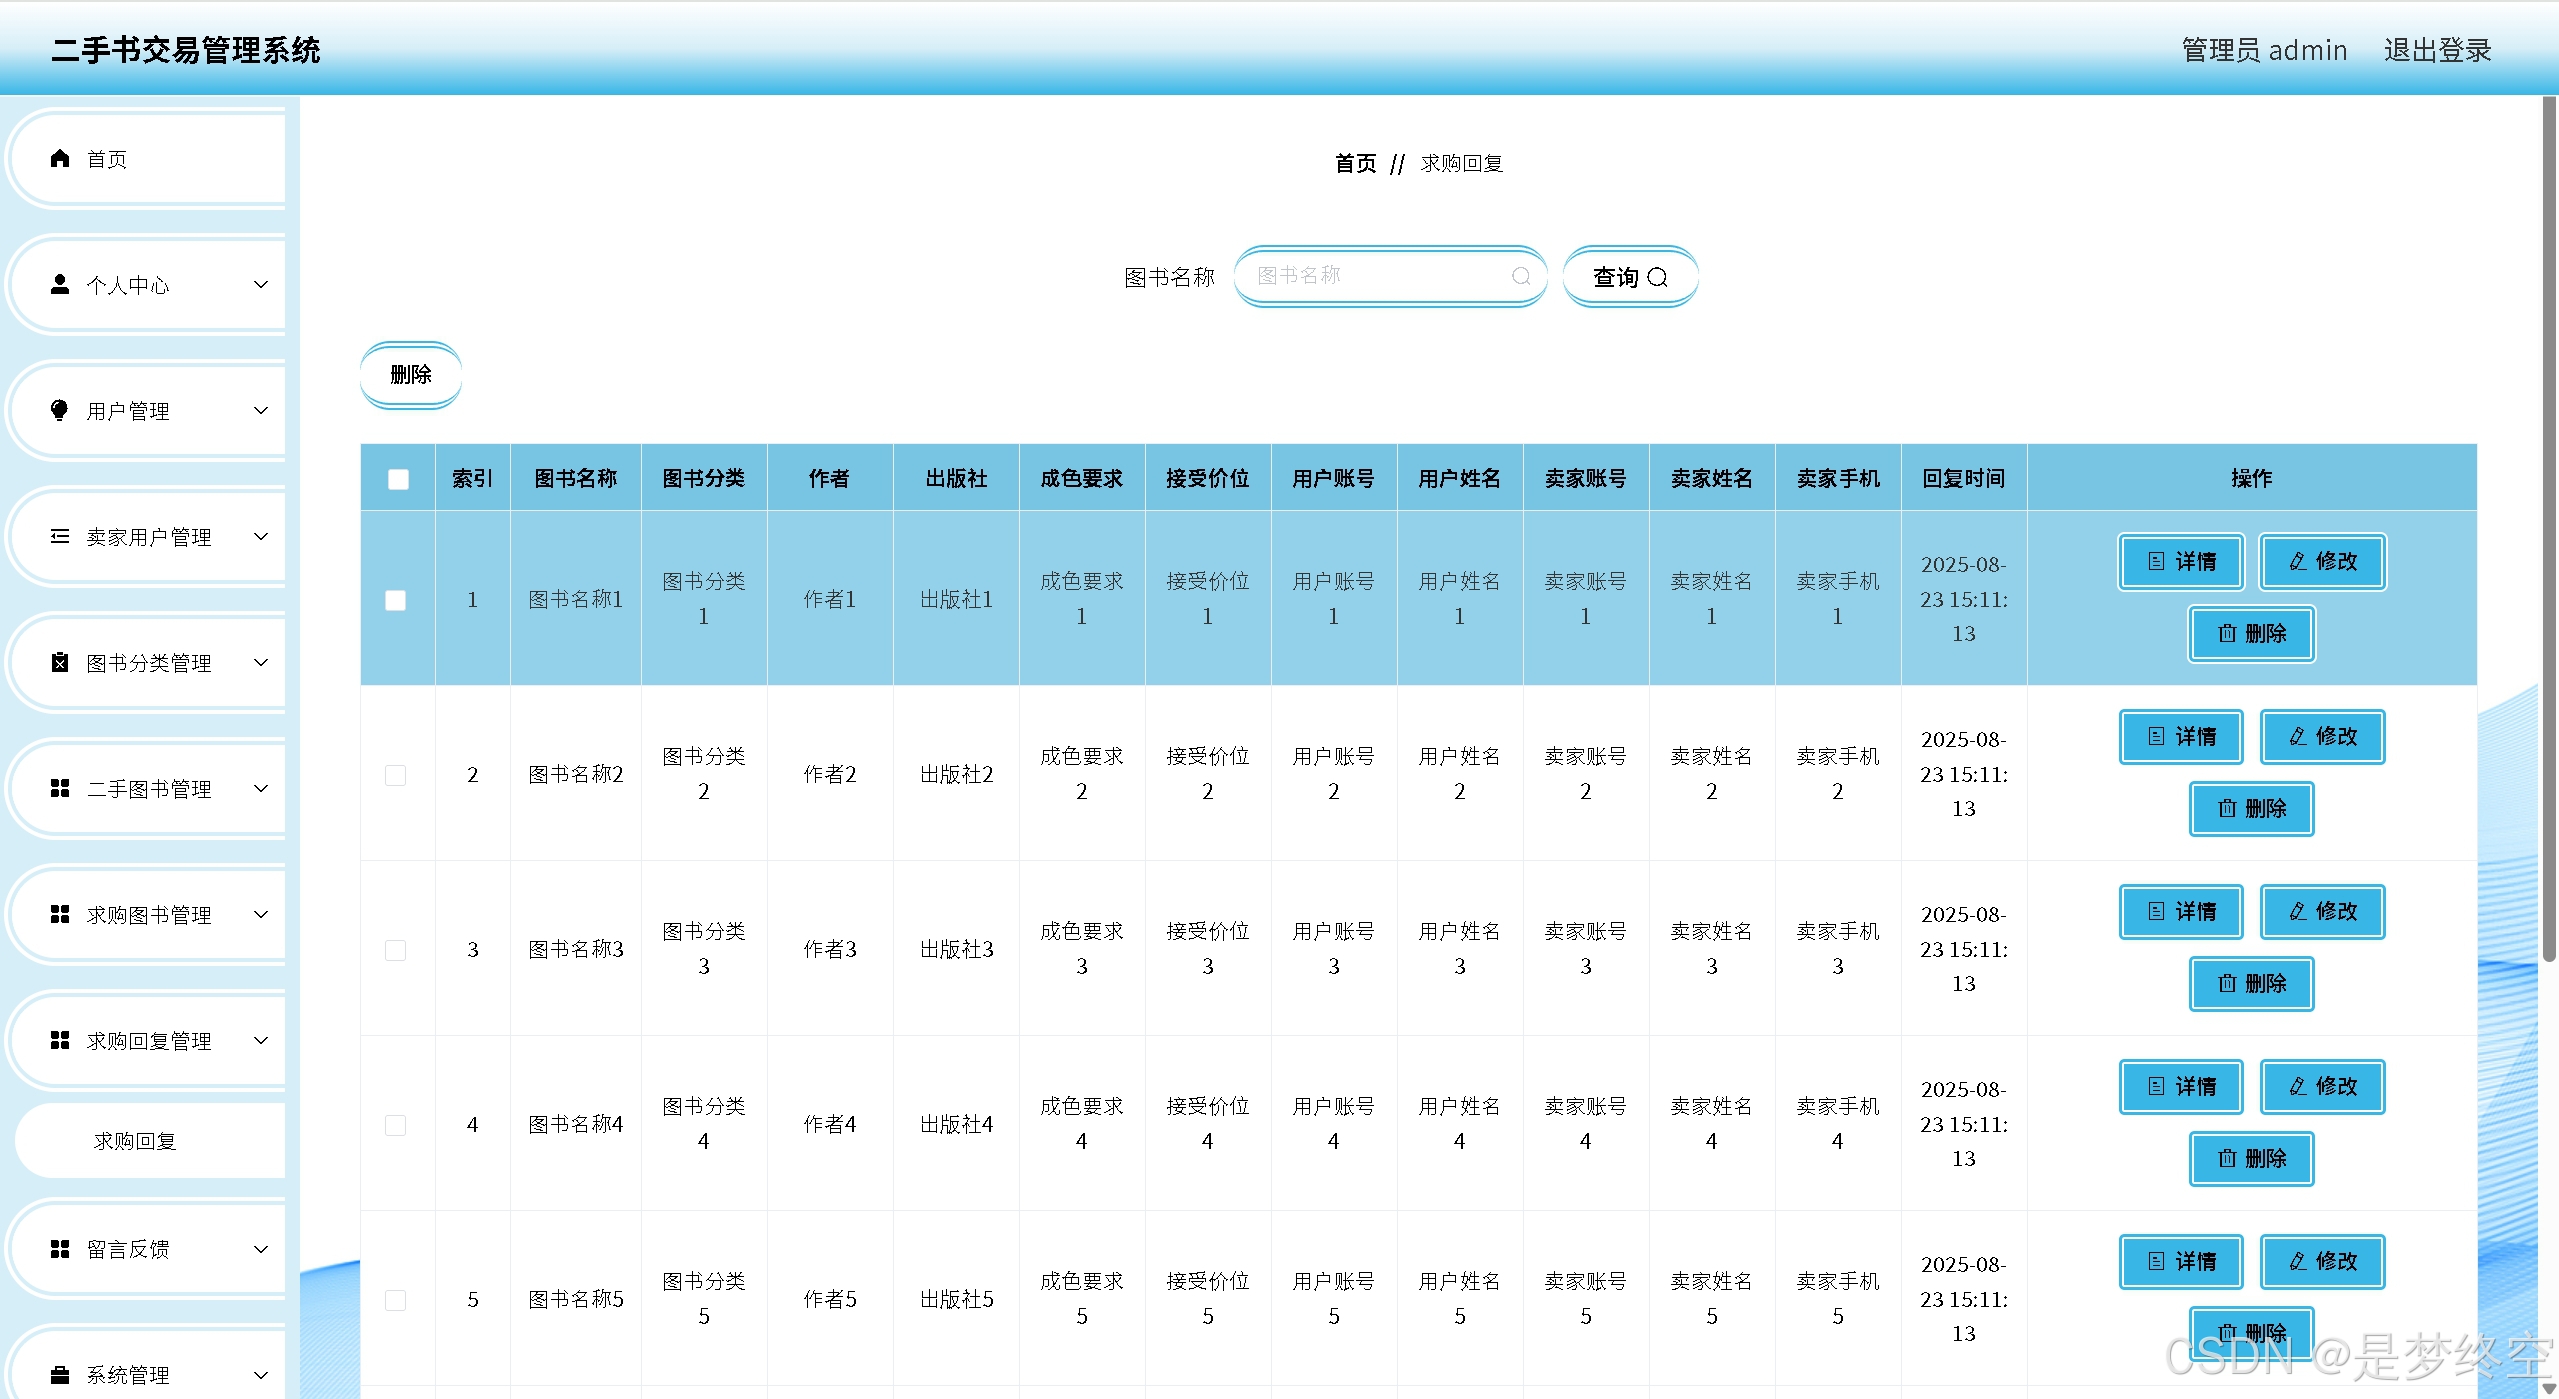Click the grid icon next to 留言反馈
Viewport: 2559px width, 1399px height.
coord(60,1248)
